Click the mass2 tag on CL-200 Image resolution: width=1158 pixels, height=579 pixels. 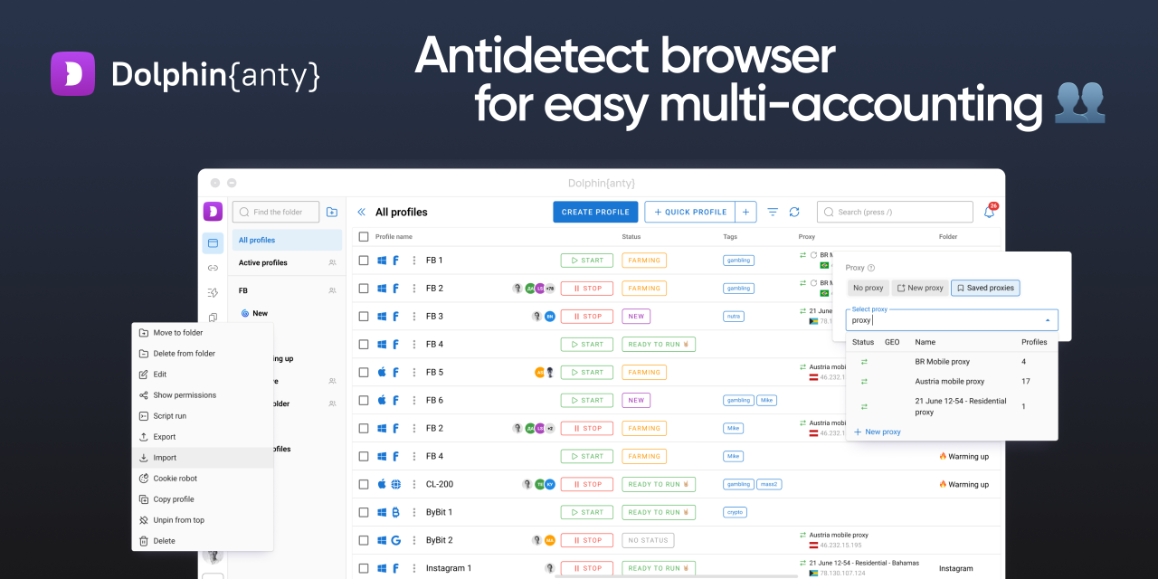coord(770,484)
